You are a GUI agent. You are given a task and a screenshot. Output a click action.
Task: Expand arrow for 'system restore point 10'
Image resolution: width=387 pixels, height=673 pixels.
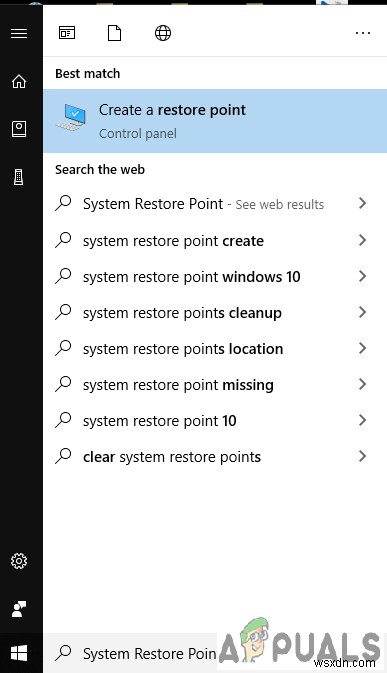click(x=363, y=420)
